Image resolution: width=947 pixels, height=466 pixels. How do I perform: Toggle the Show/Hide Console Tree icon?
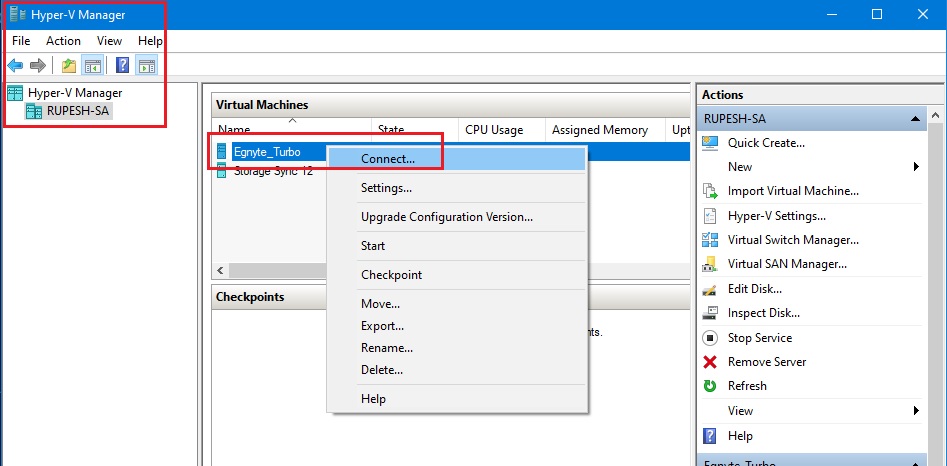coord(92,65)
